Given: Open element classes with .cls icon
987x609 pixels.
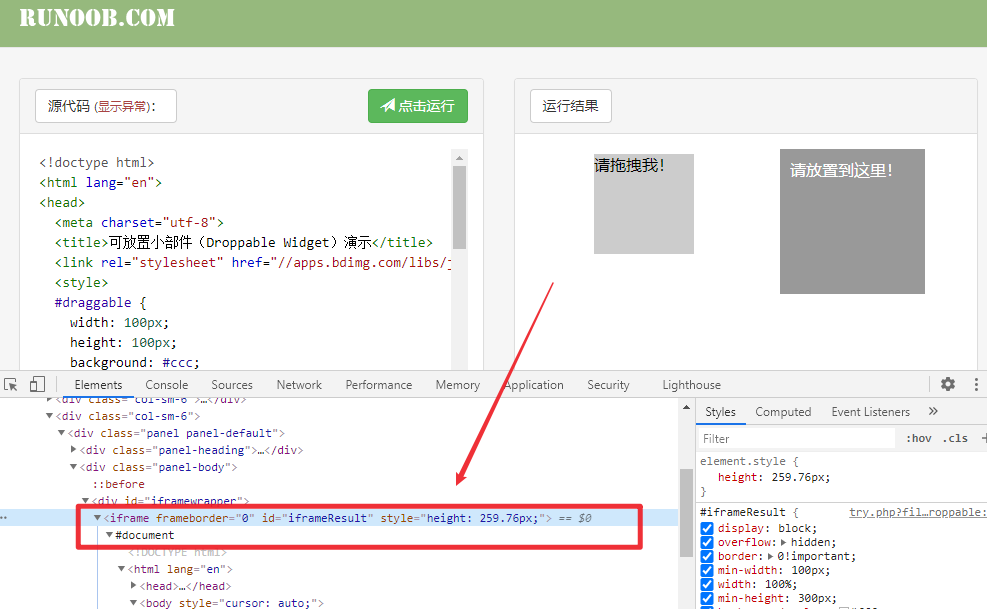Looking at the screenshot, I should click(x=953, y=437).
